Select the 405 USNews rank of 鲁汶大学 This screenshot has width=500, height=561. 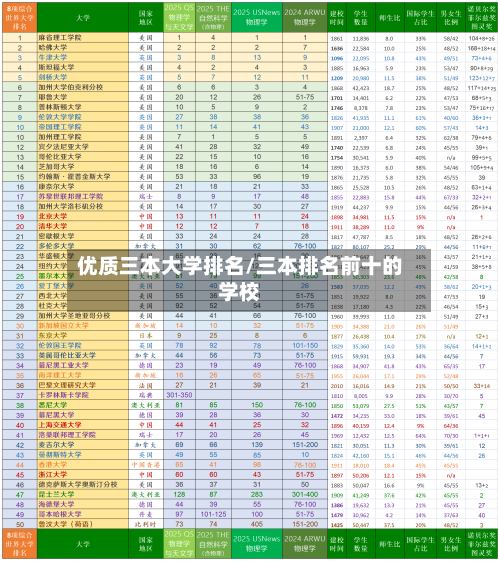pyautogui.click(x=257, y=525)
